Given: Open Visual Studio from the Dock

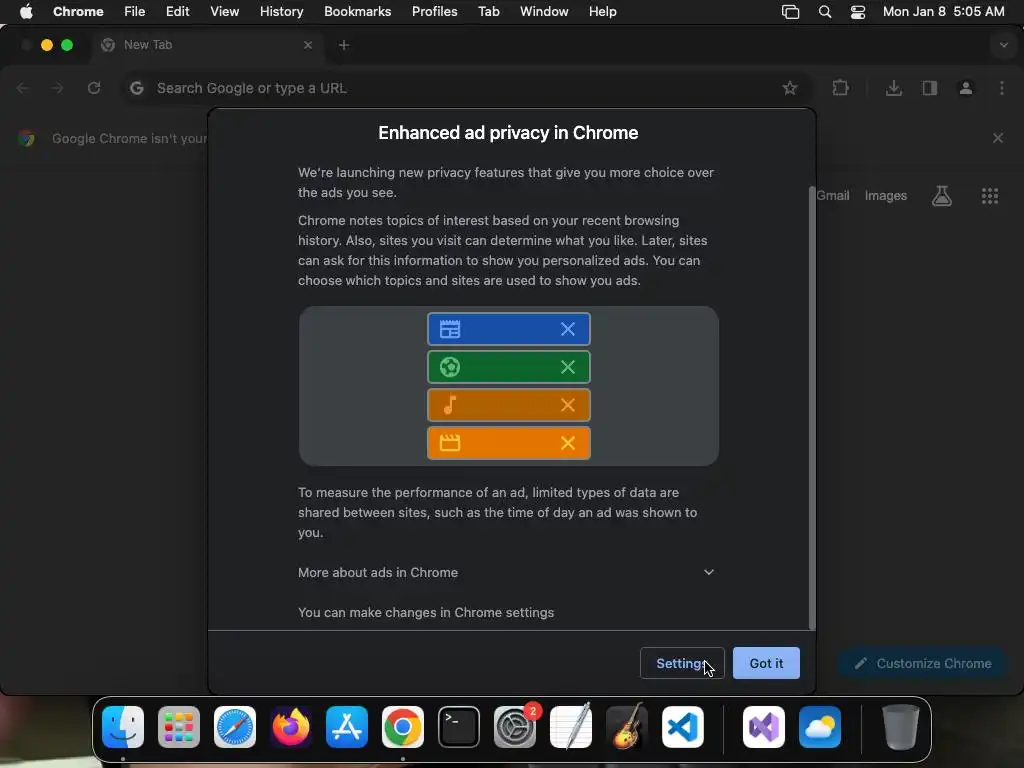Looking at the screenshot, I should [764, 727].
